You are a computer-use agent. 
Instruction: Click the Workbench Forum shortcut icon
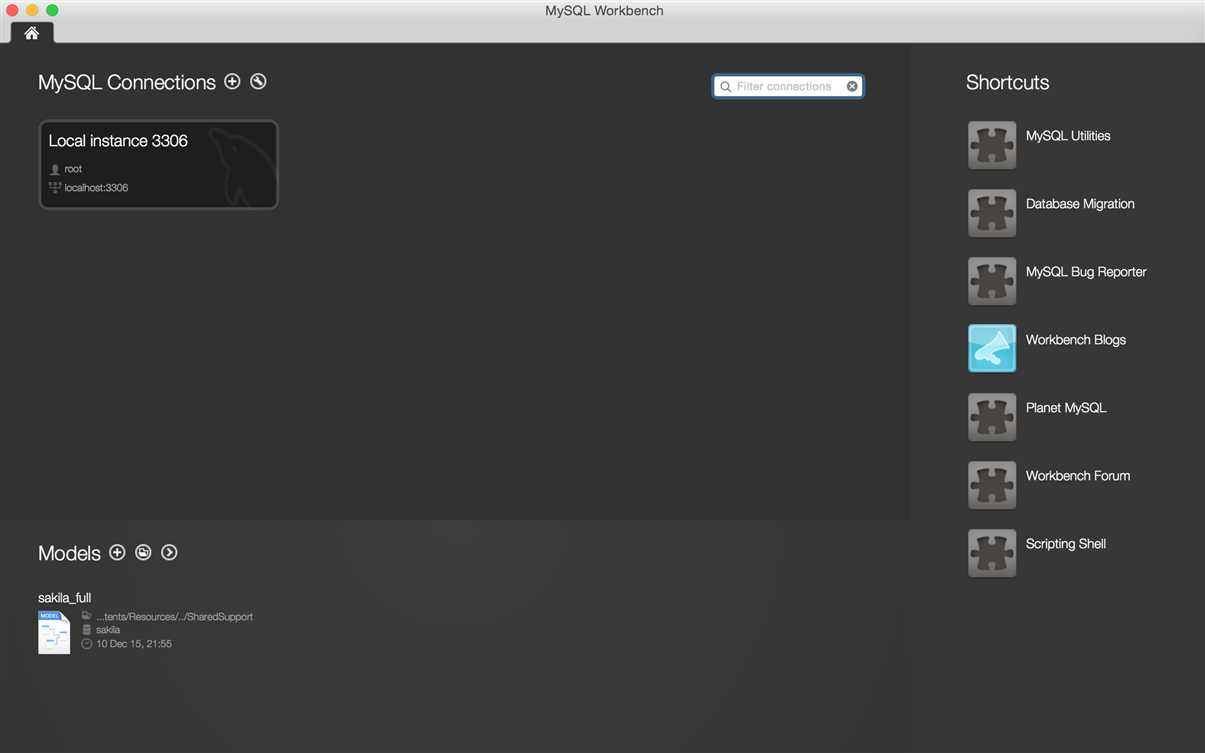[992, 485]
